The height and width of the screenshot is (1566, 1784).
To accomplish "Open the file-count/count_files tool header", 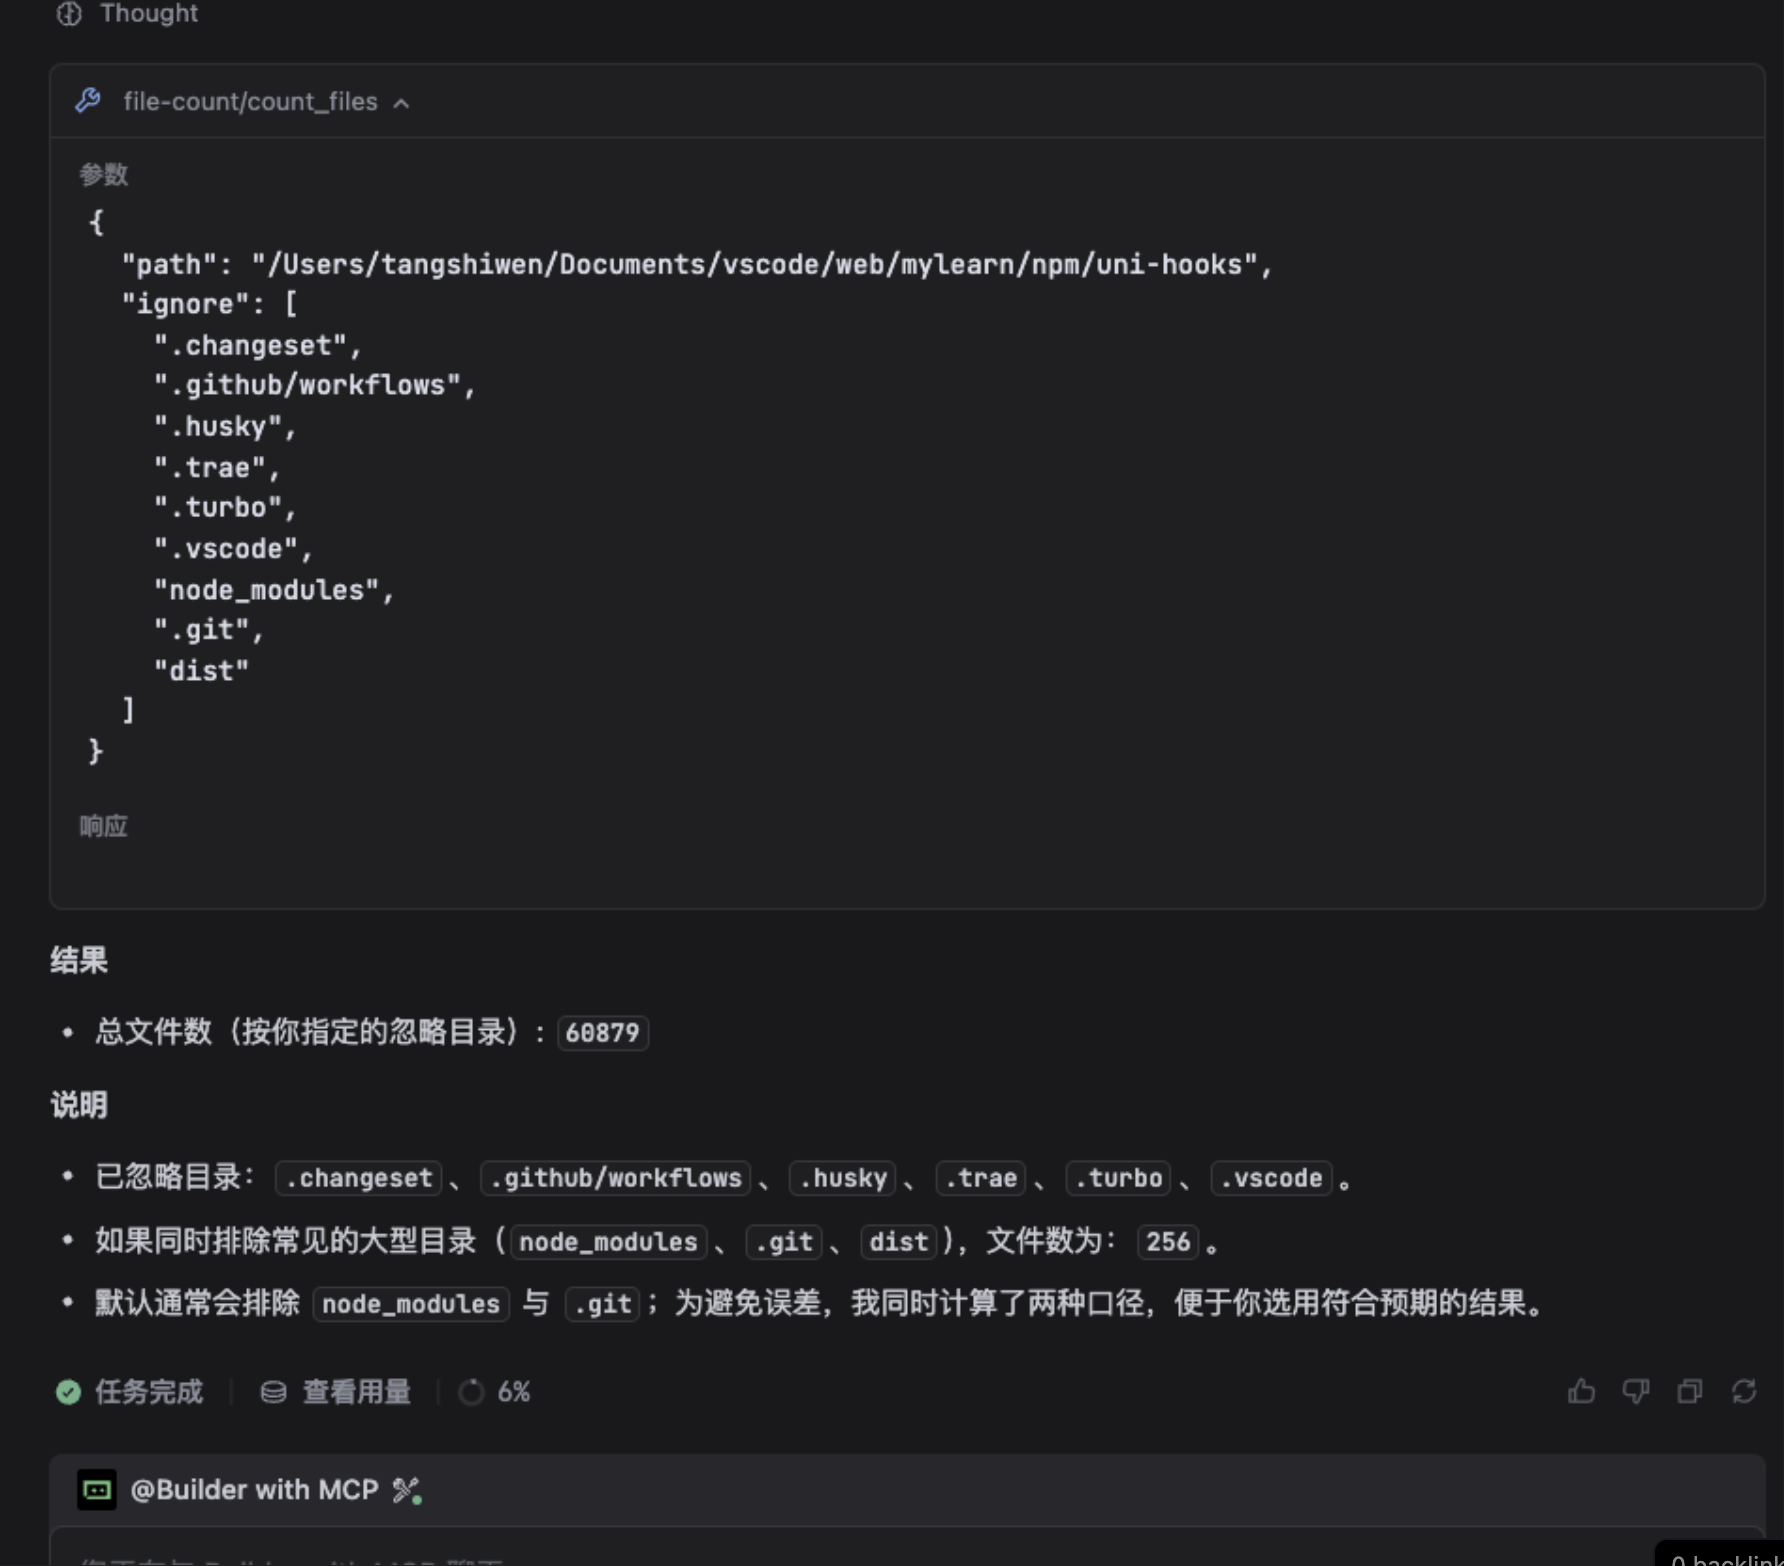I will point(250,102).
